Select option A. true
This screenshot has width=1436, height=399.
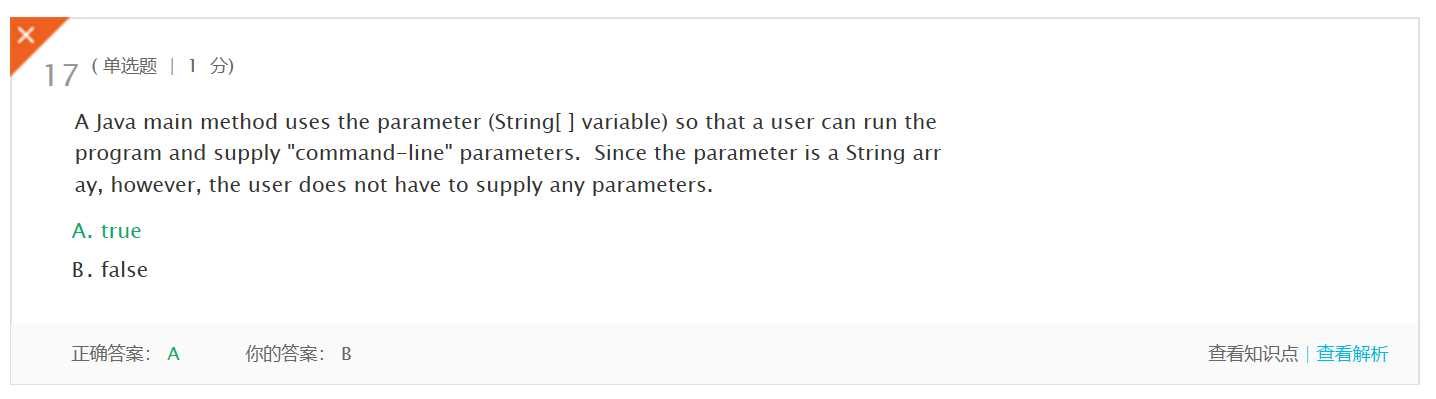pos(107,231)
